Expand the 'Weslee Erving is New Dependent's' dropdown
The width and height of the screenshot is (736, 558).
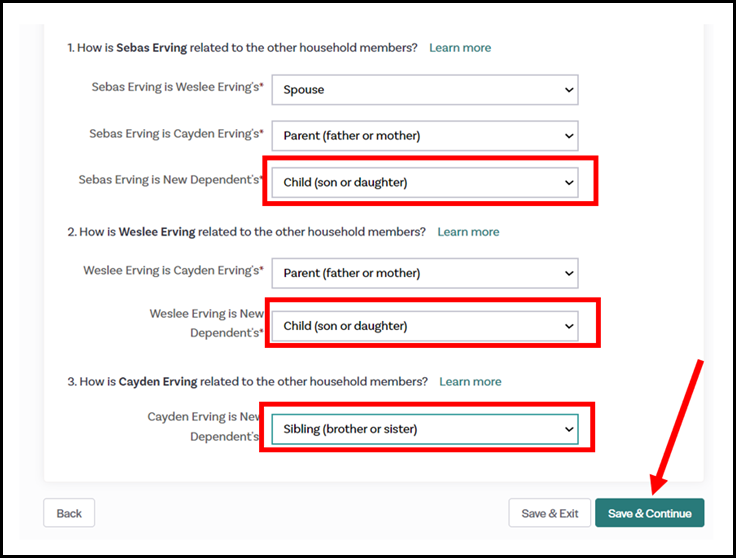point(412,326)
